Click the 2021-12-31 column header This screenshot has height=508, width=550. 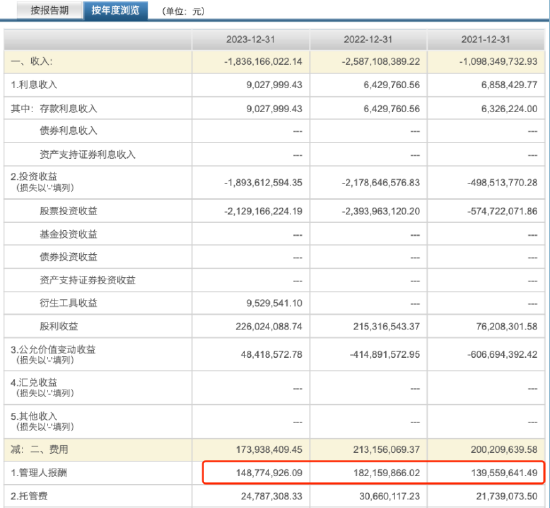tap(485, 39)
